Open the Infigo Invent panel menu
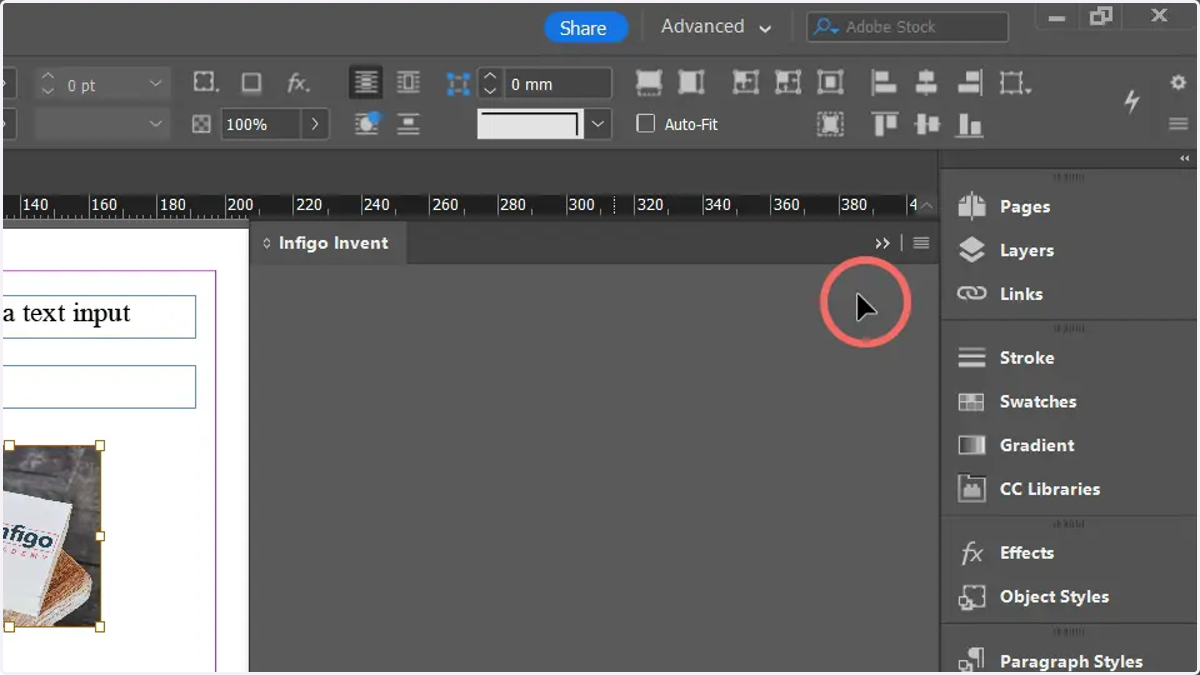1200x675 pixels. tap(921, 243)
